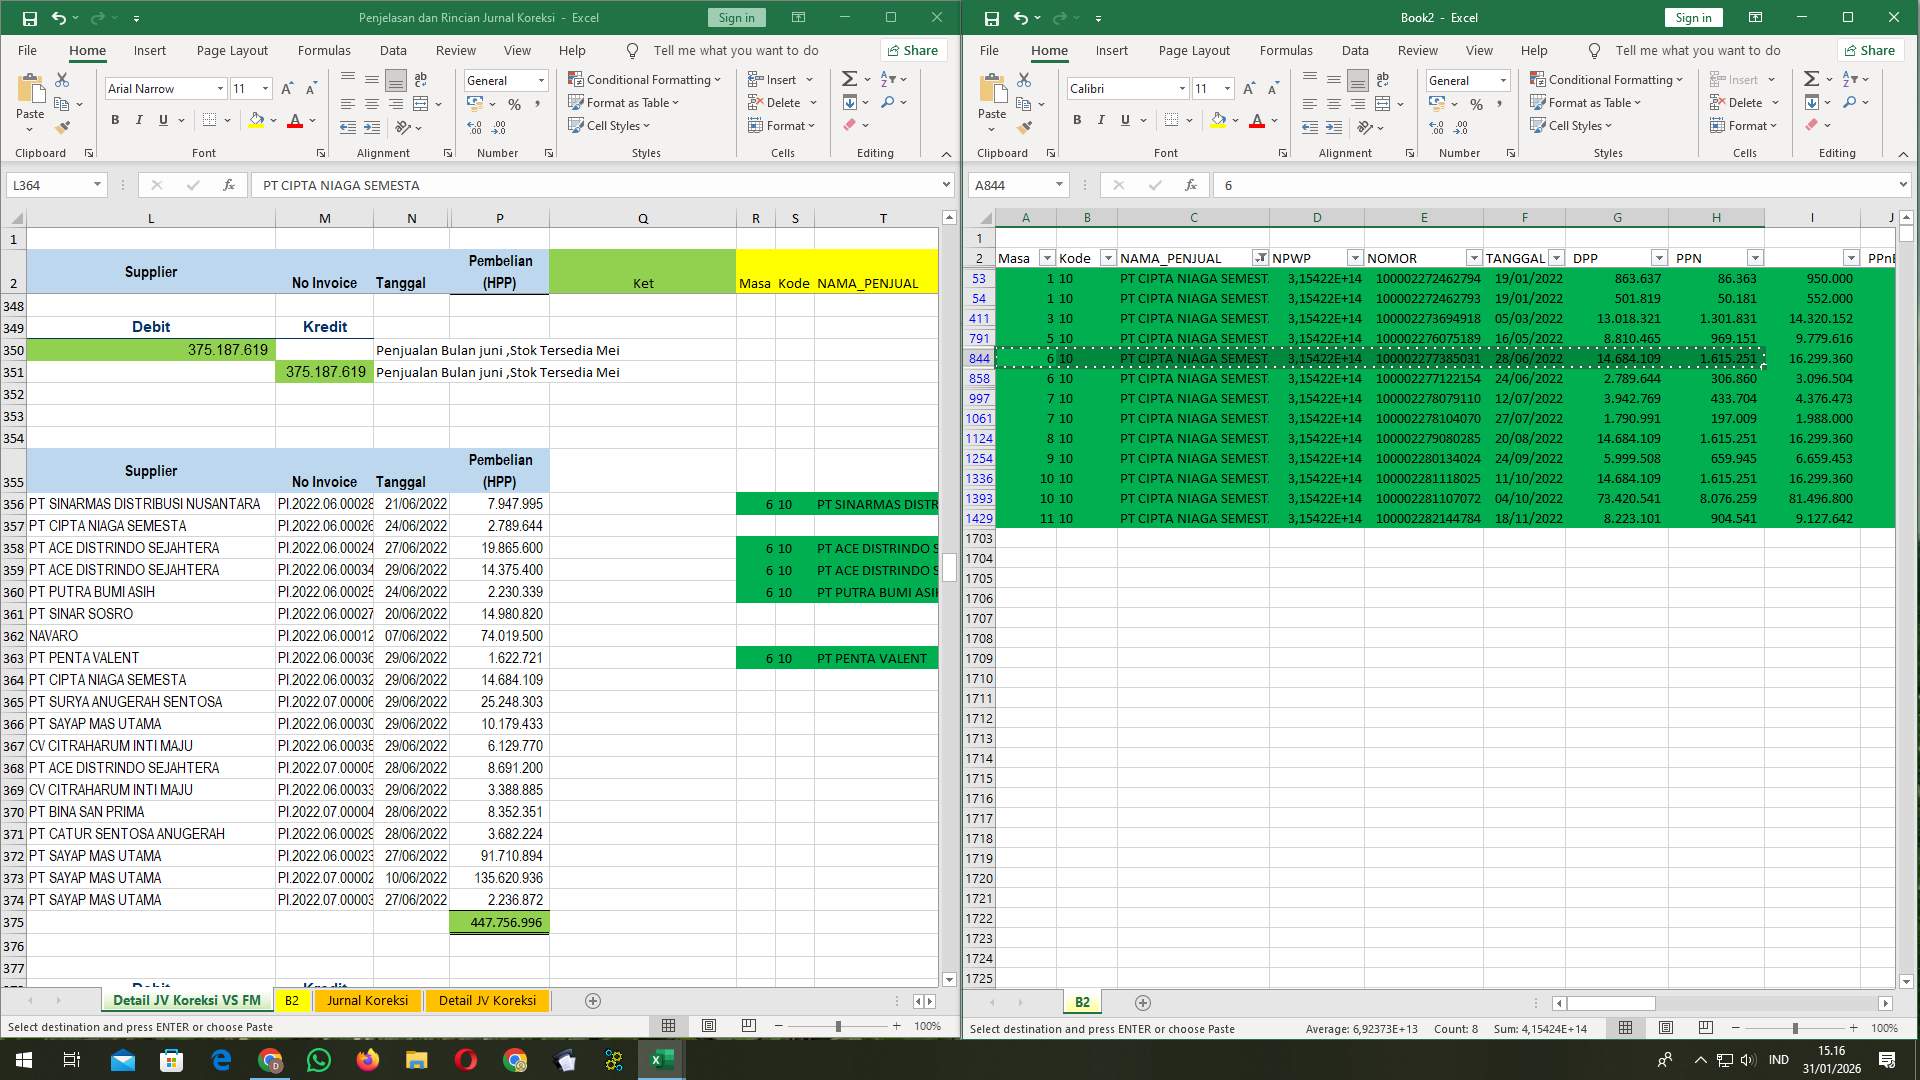
Task: Click the AutoSum icon in Editing group
Action: tap(848, 78)
